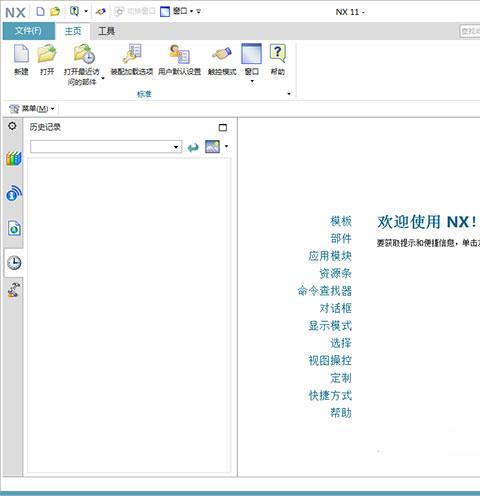Click the command finder search field
The height and width of the screenshot is (496, 480).
tap(470, 31)
